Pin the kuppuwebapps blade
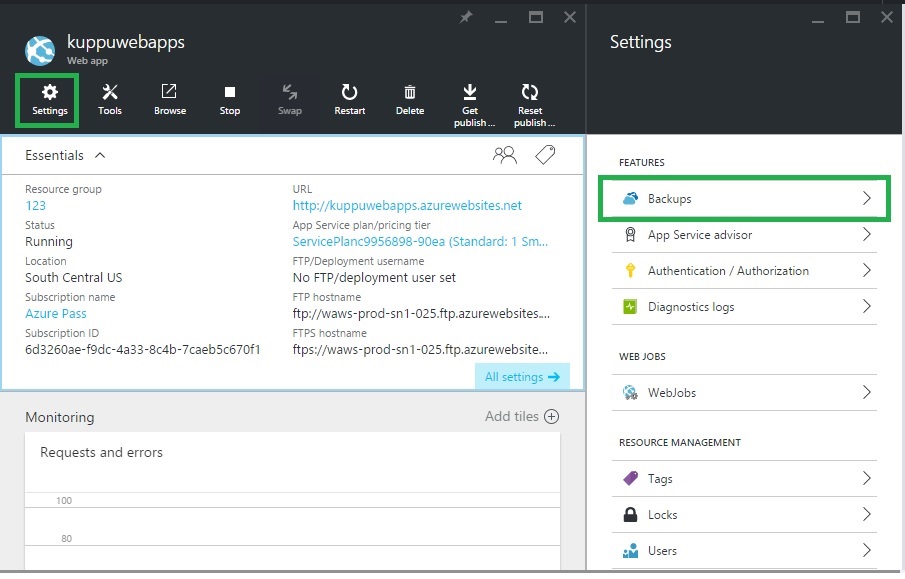Image resolution: width=905 pixels, height=579 pixels. [465, 17]
